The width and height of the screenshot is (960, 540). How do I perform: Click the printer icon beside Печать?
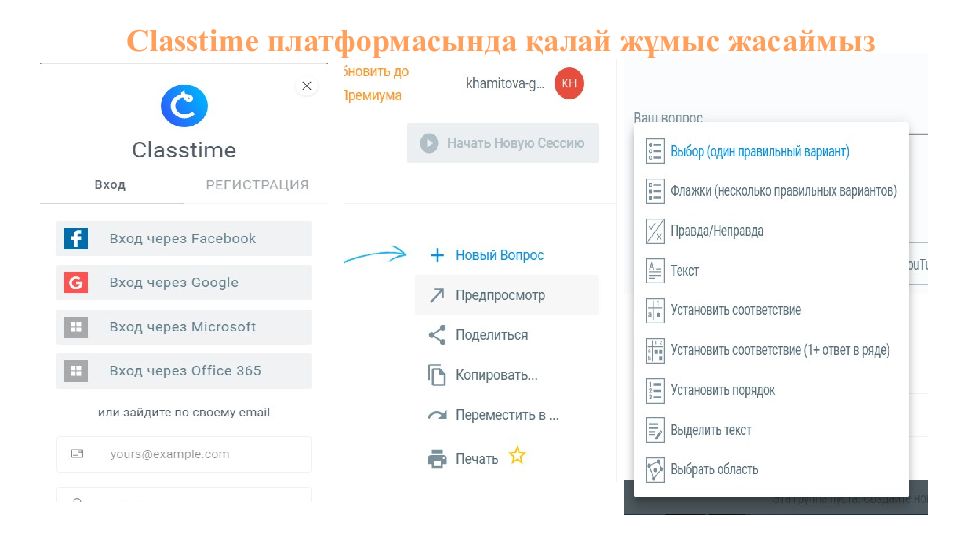[x=437, y=459]
